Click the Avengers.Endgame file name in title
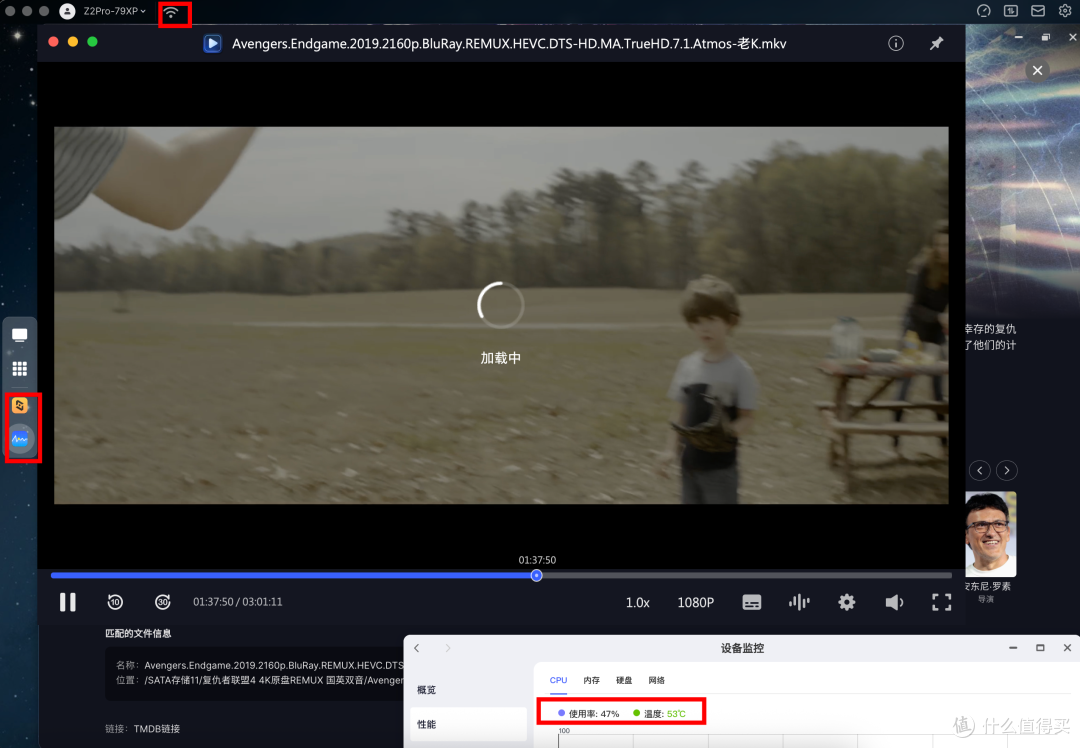This screenshot has height=748, width=1080. coord(509,43)
